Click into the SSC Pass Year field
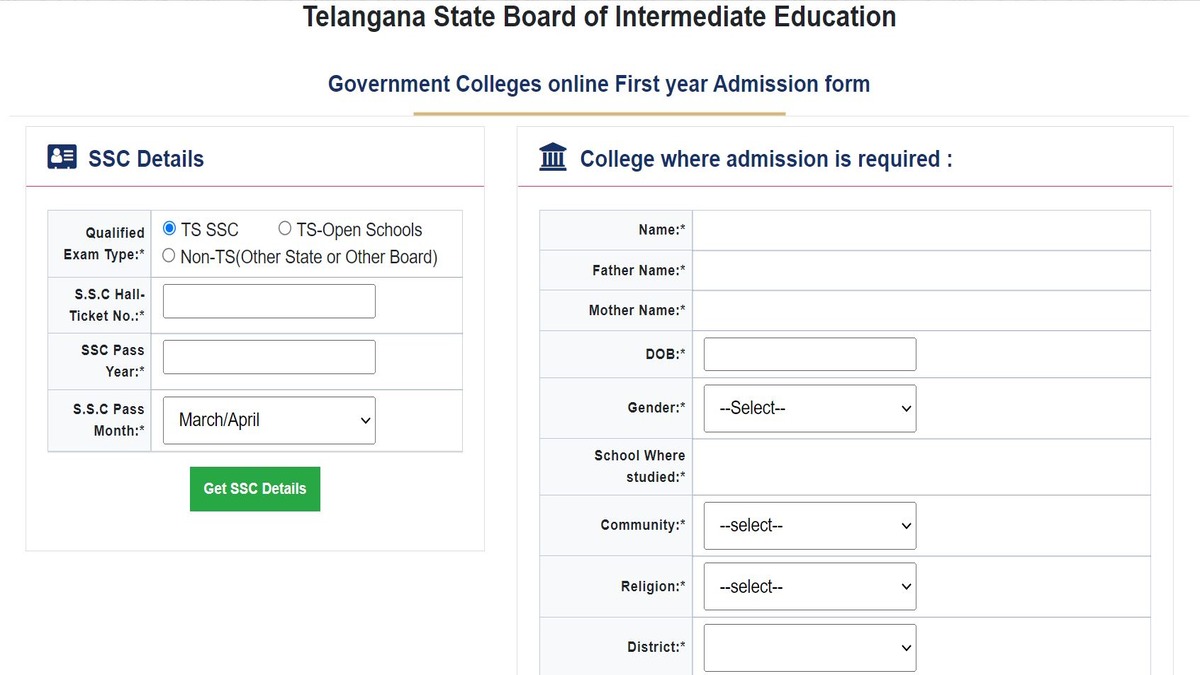This screenshot has height=675, width=1200. [269, 357]
